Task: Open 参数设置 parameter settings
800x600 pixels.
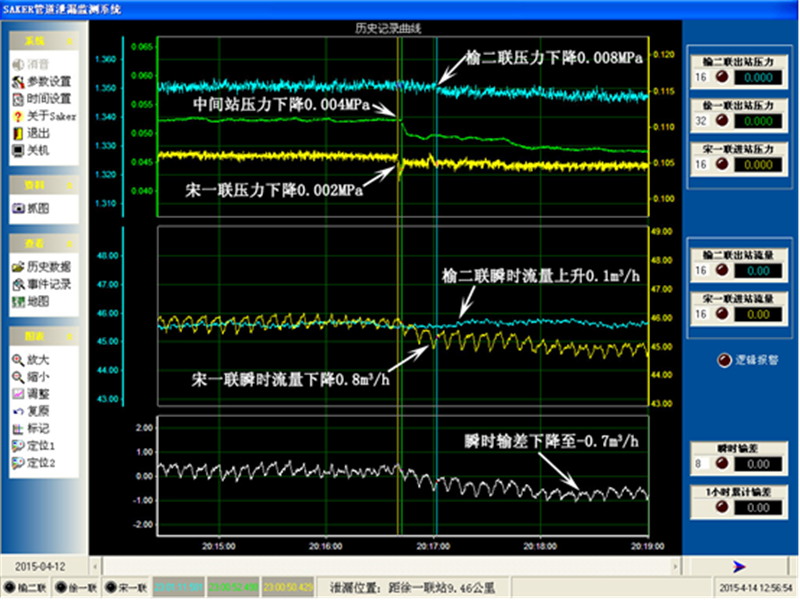Action: click(x=47, y=81)
